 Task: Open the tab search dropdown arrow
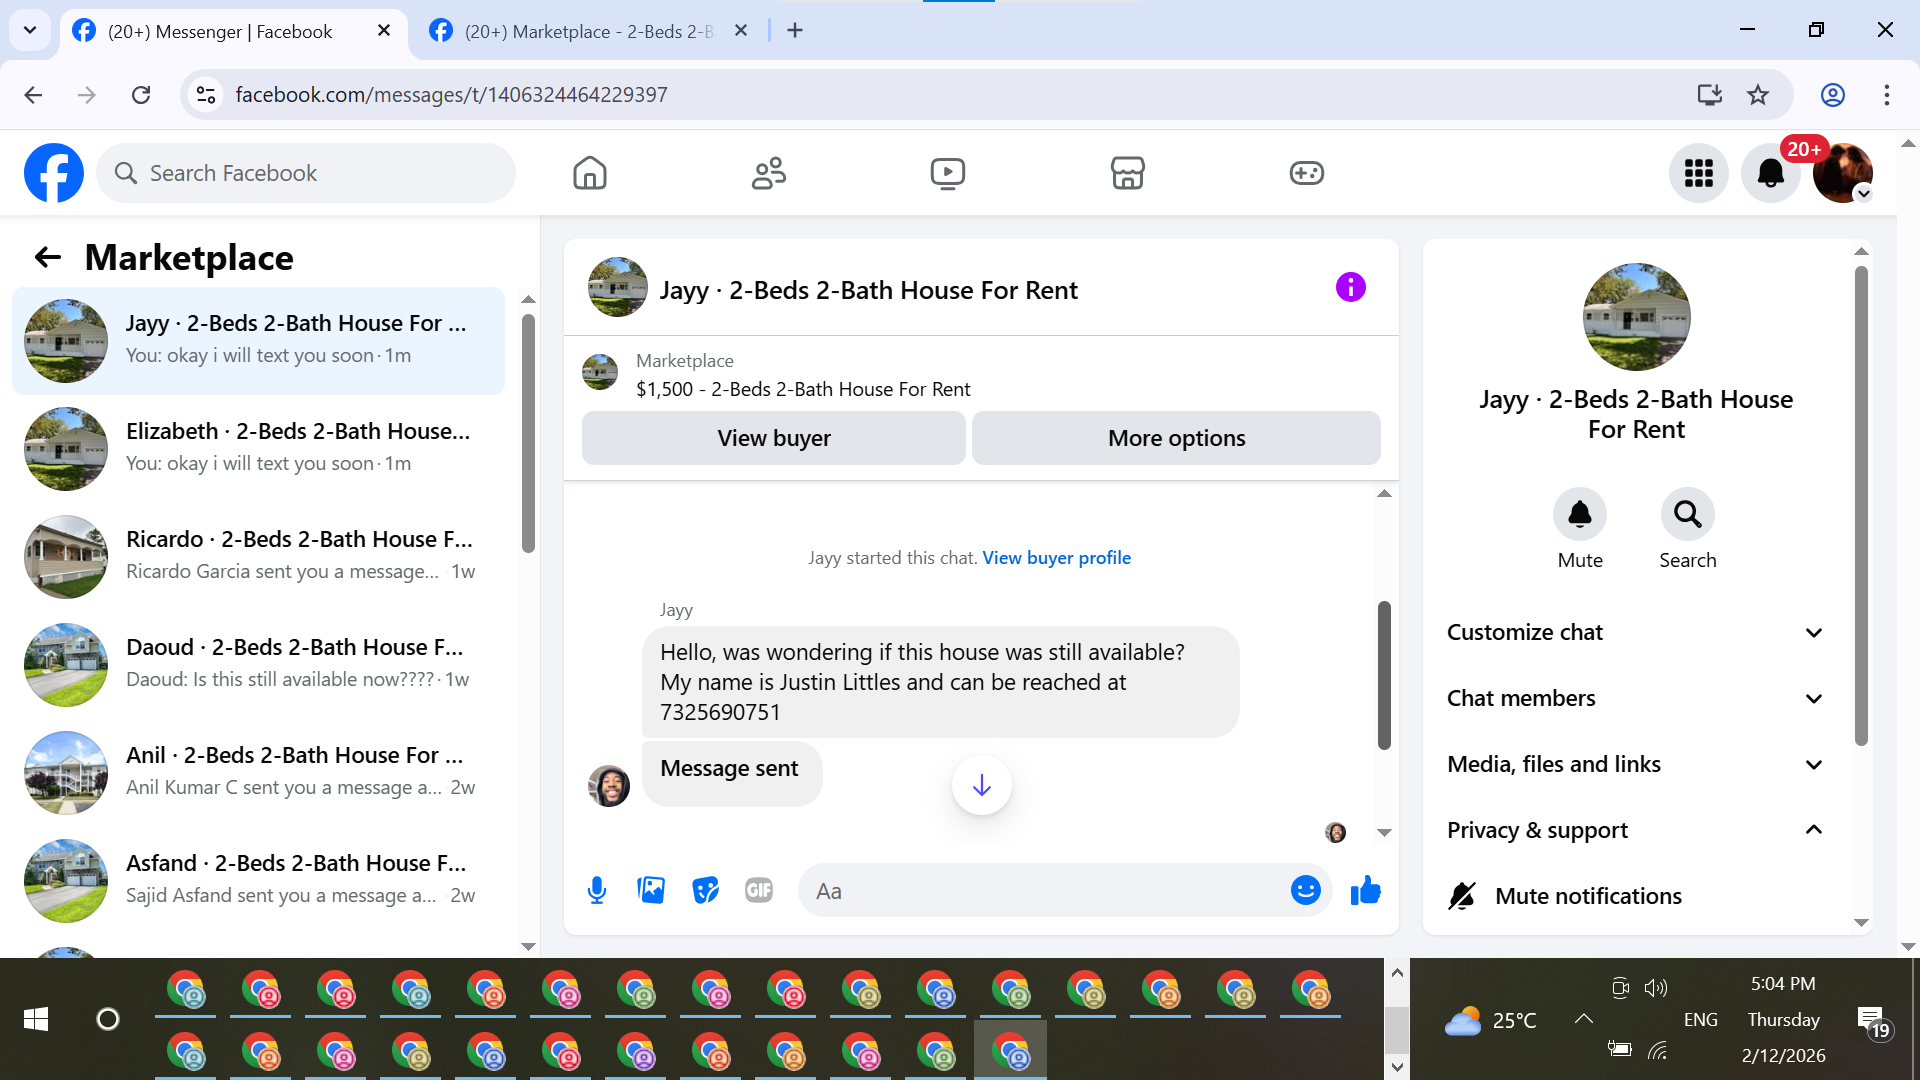(x=30, y=30)
